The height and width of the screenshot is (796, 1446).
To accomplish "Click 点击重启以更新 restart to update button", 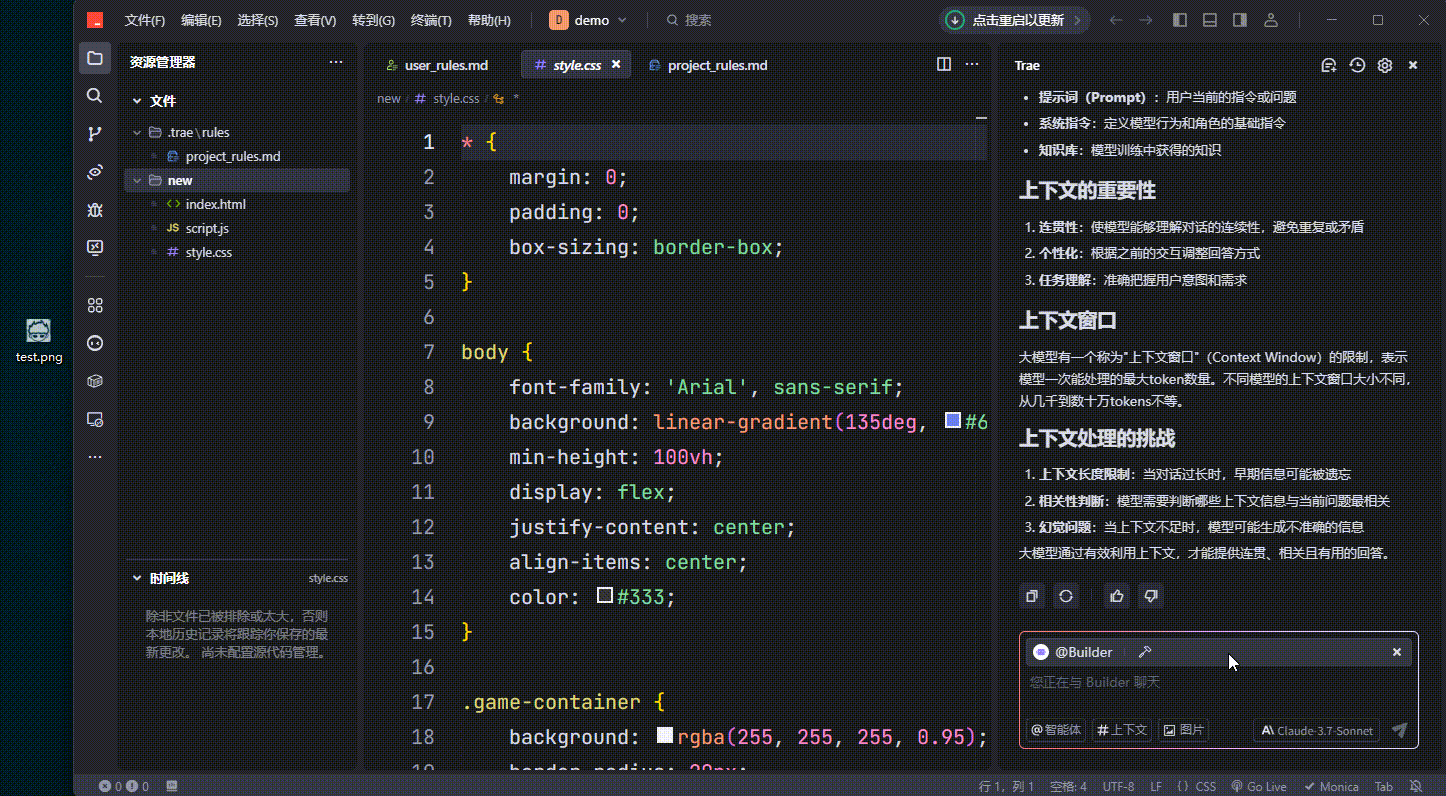I will click(1014, 20).
